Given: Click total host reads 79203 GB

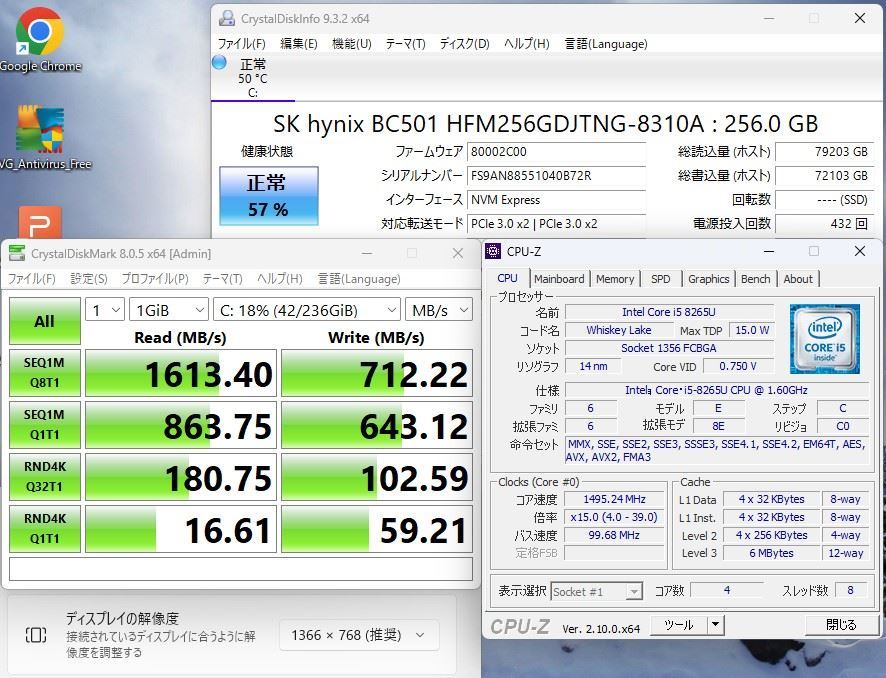Looking at the screenshot, I should point(824,151).
